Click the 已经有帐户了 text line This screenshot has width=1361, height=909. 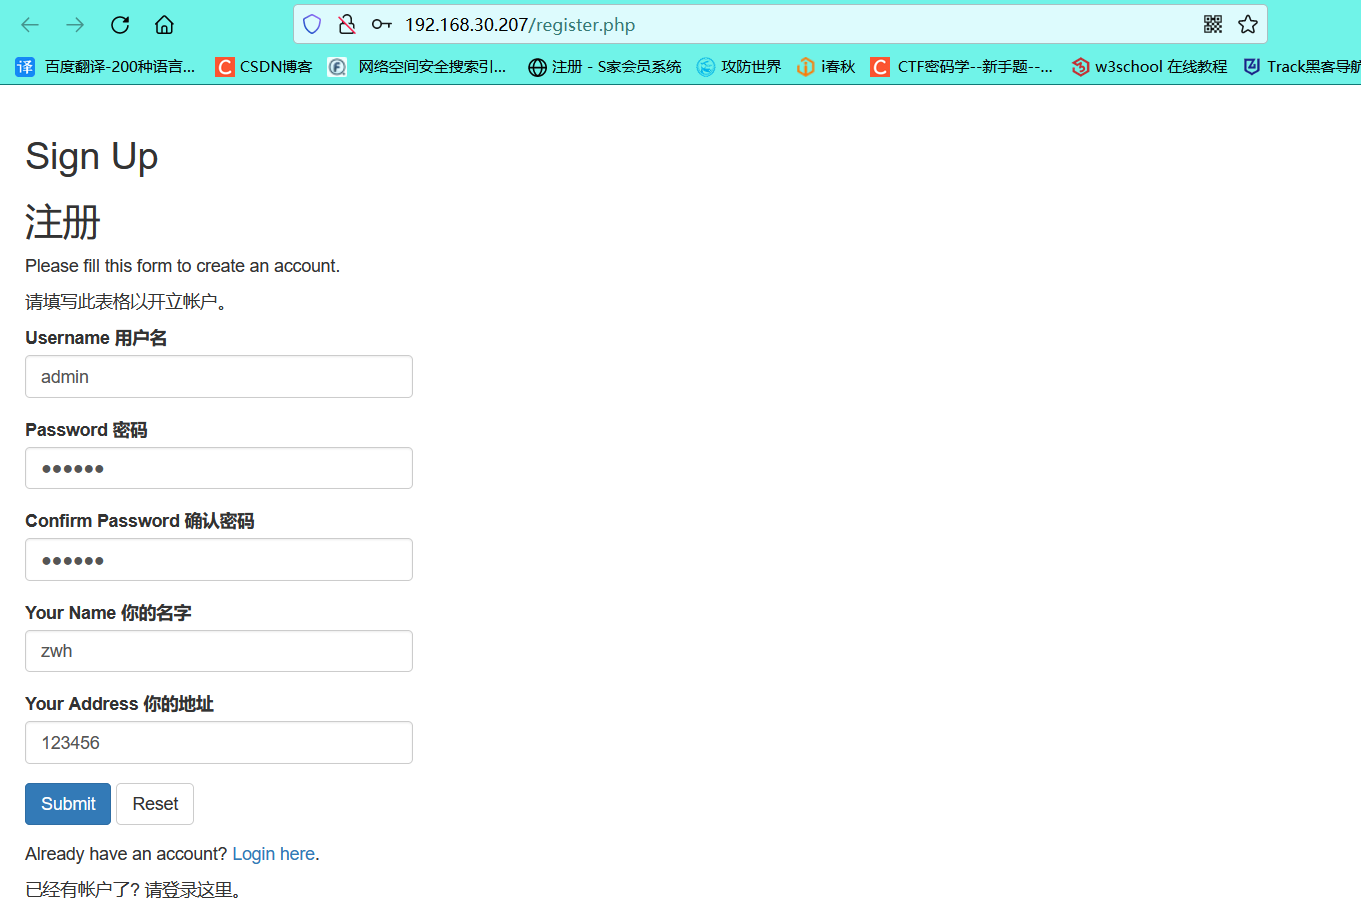tap(135, 890)
